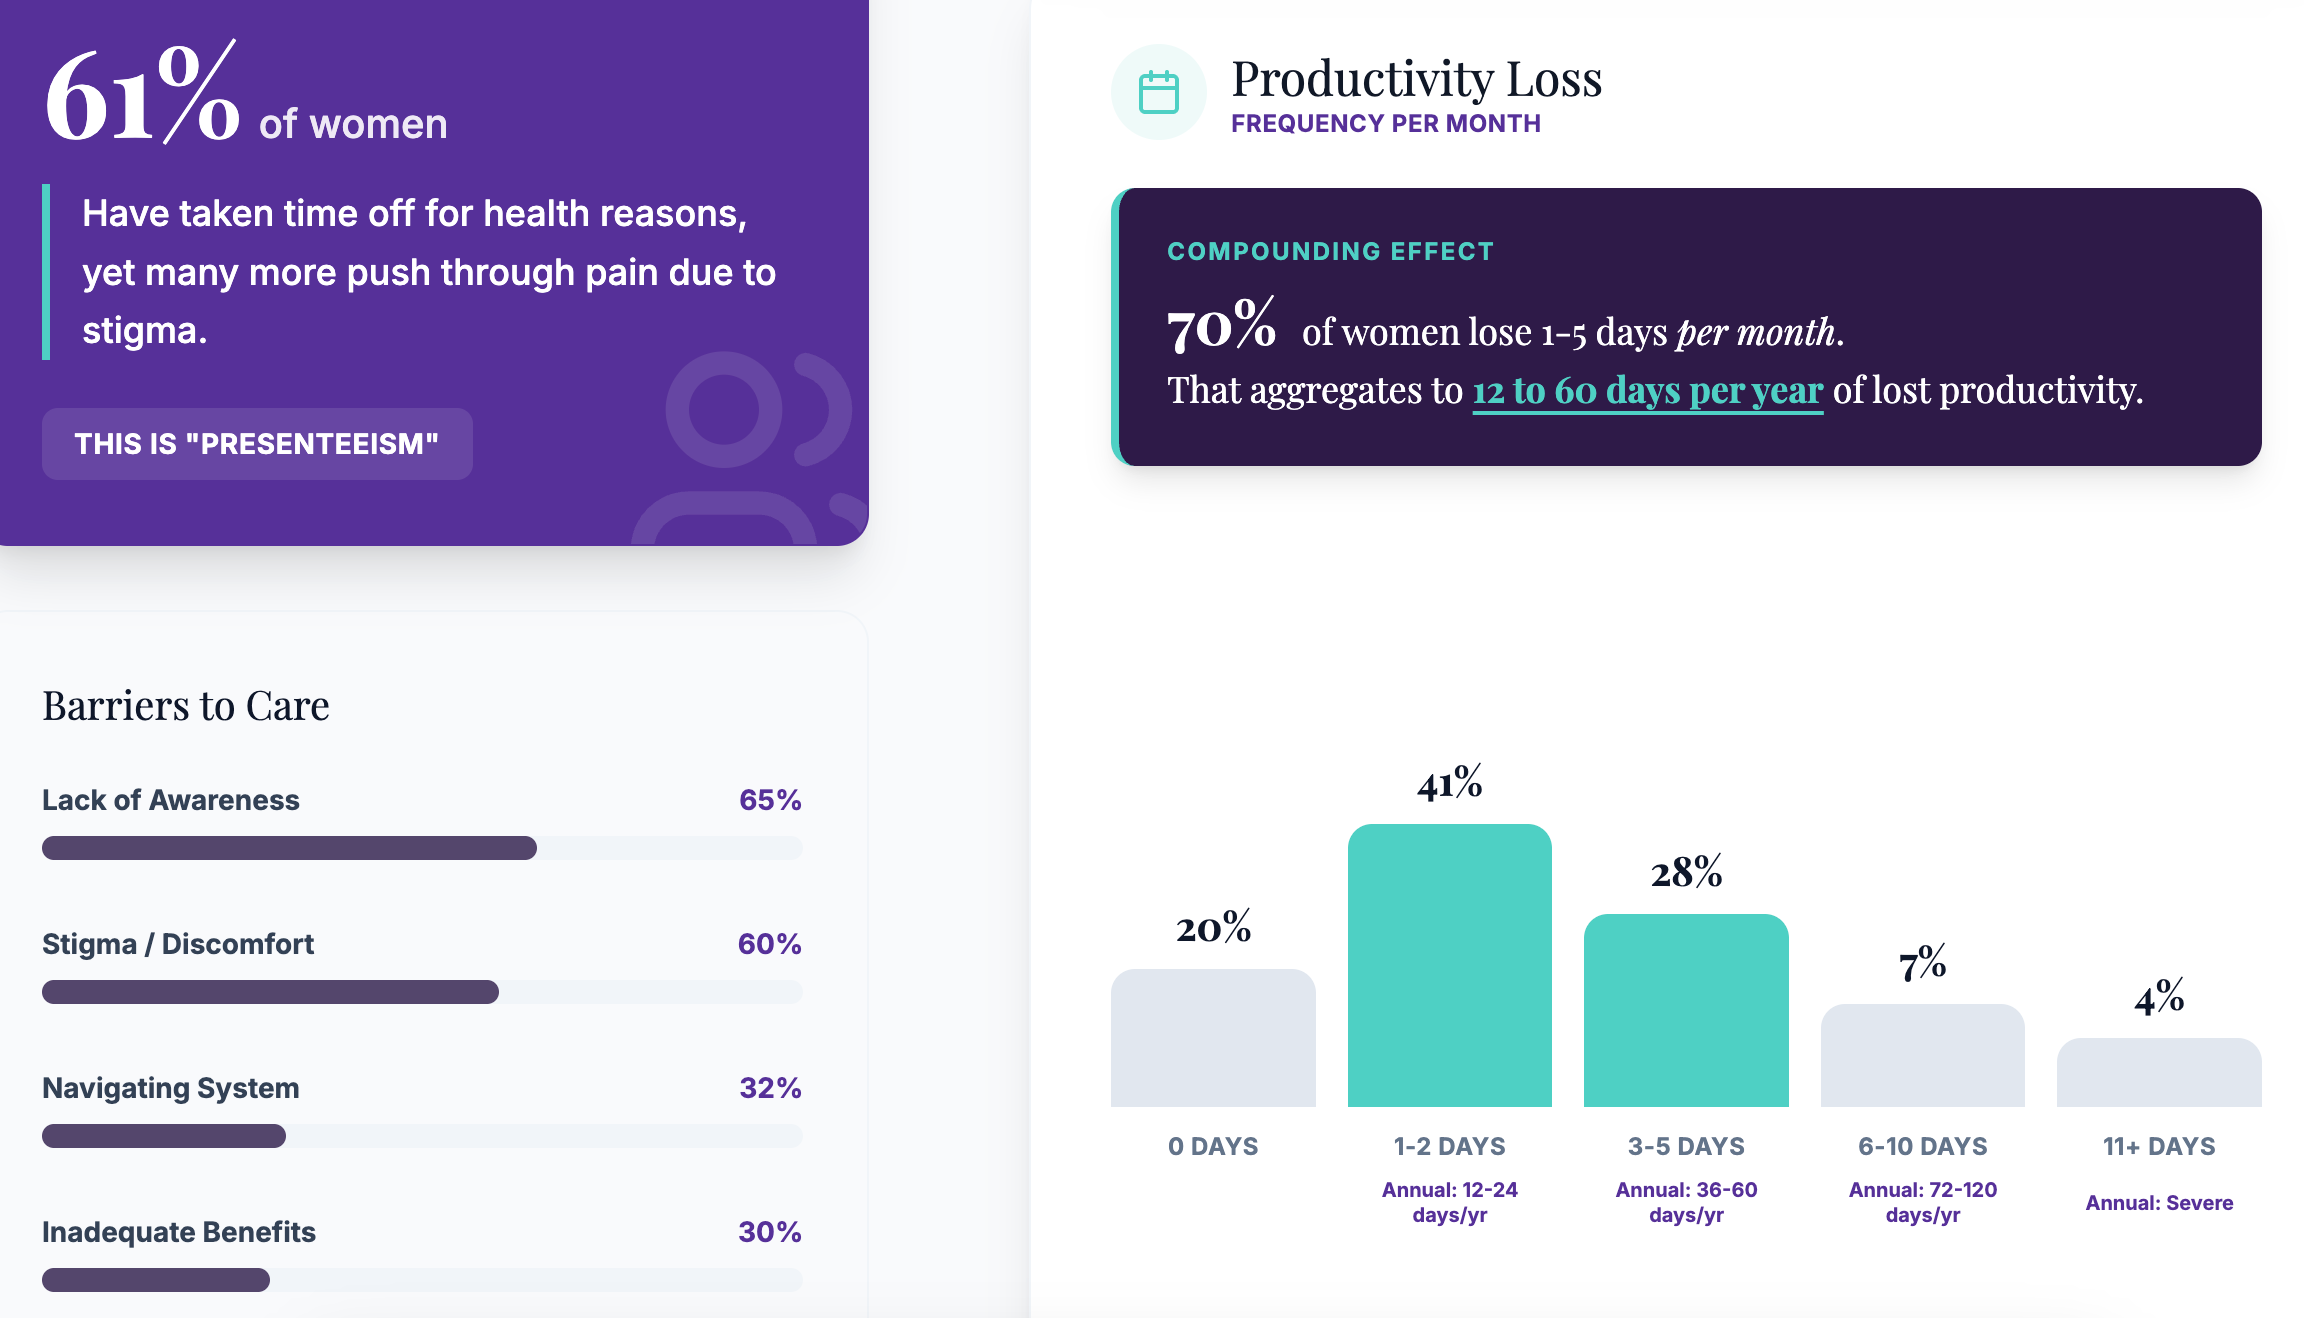Click the Barriers to Care heading
Viewport: 2304px width, 1318px height.
click(186, 706)
